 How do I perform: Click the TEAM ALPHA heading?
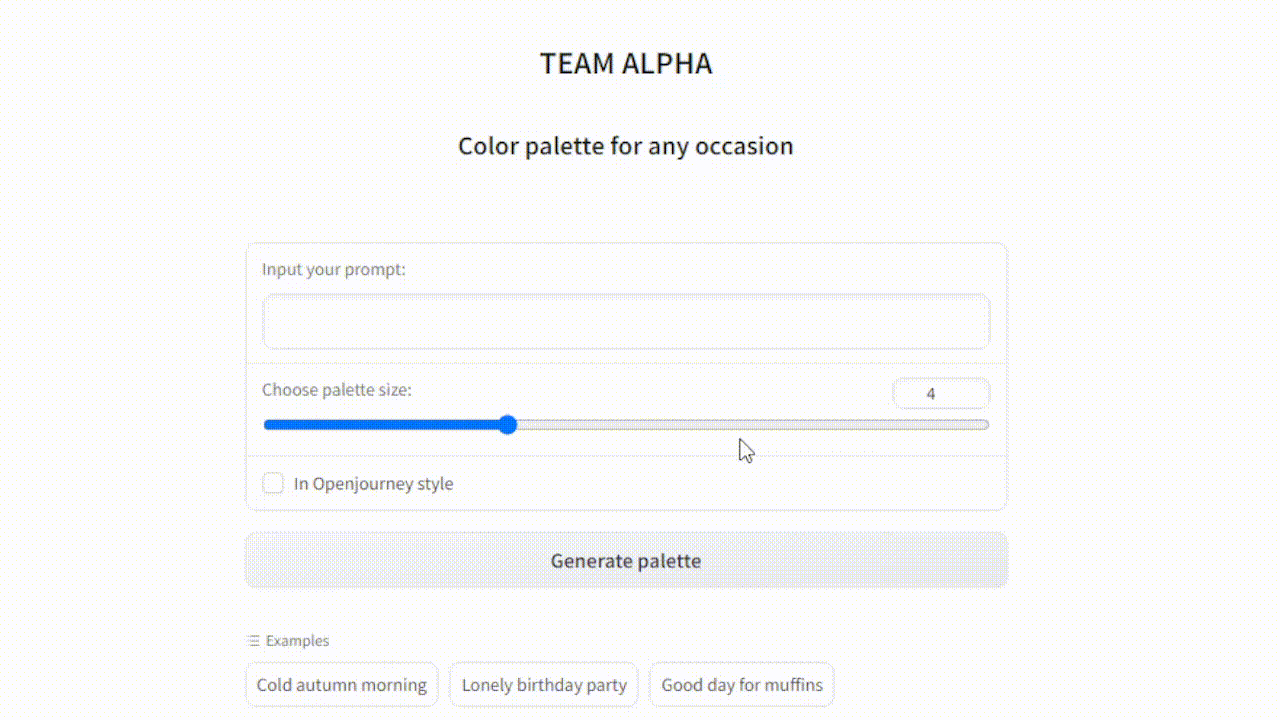pyautogui.click(x=626, y=64)
